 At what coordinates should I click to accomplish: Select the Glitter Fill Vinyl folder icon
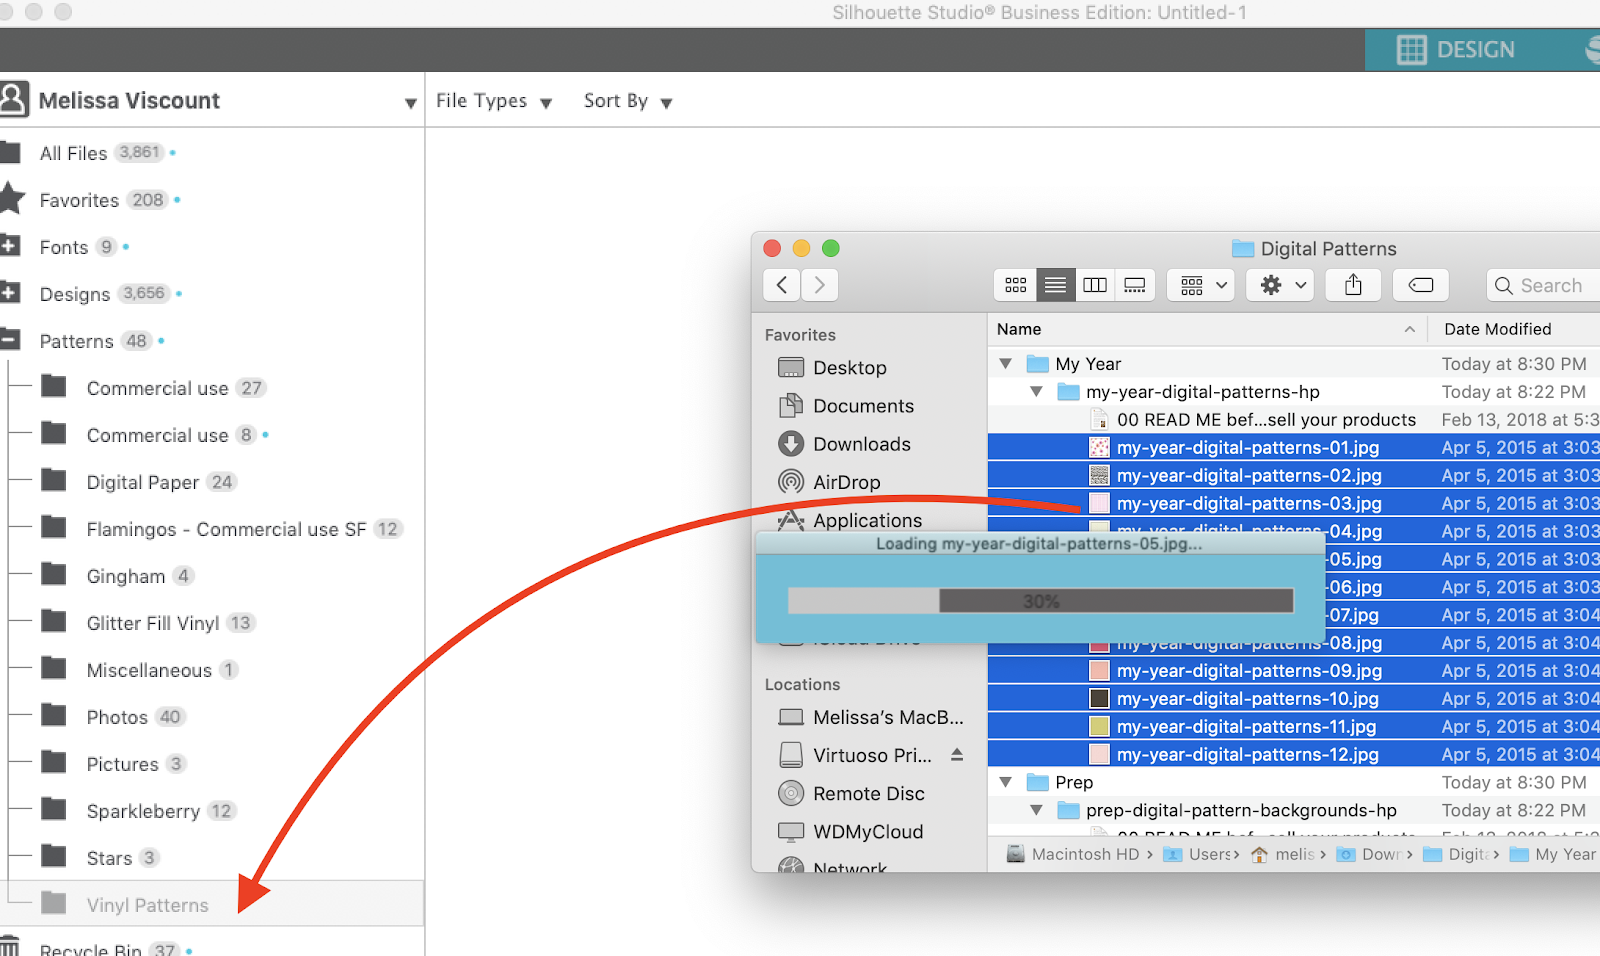pos(54,622)
